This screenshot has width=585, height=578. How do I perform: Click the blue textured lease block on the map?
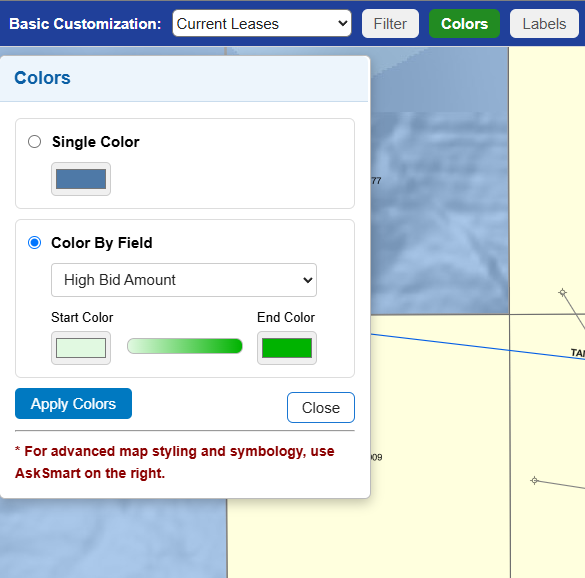click(439, 213)
